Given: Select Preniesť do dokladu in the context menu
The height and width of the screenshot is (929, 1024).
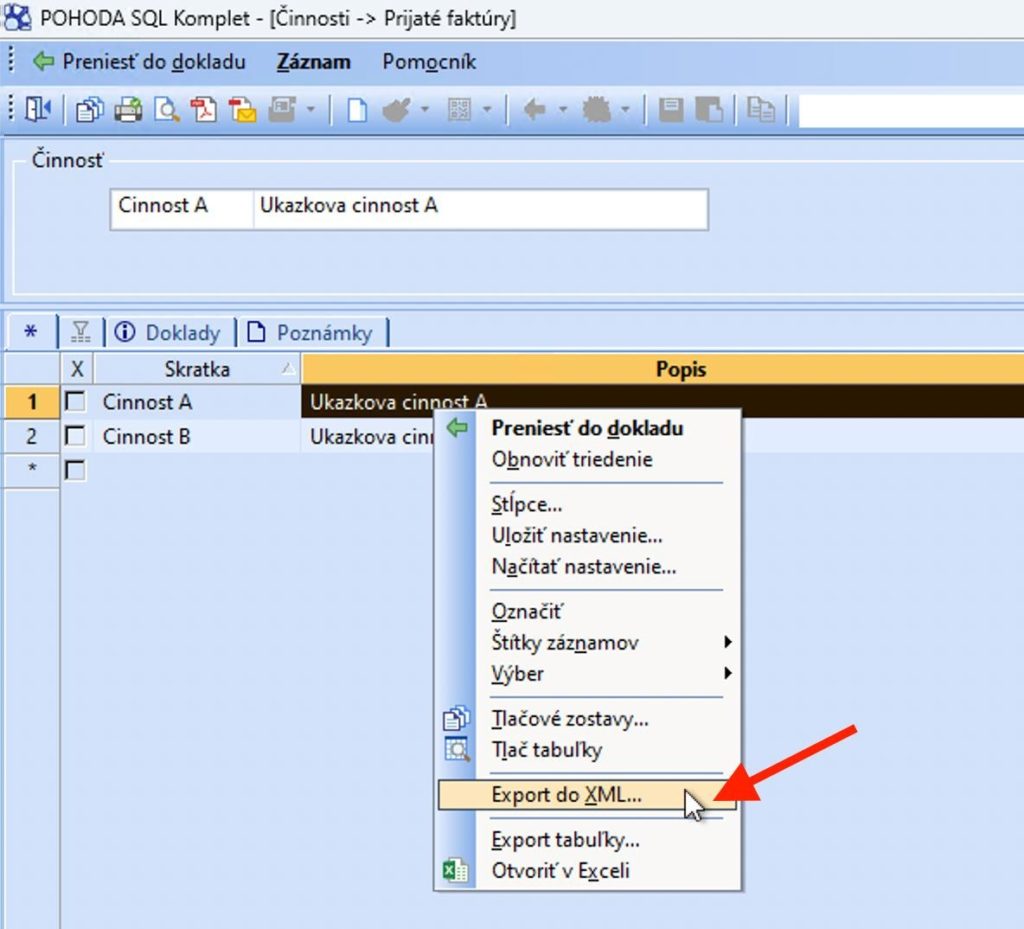Looking at the screenshot, I should [587, 428].
